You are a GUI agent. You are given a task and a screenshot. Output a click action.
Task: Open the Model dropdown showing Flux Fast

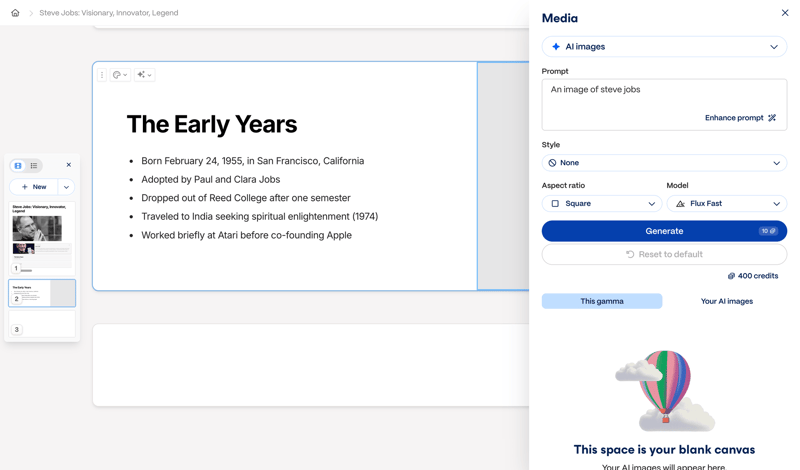pyautogui.click(x=727, y=204)
